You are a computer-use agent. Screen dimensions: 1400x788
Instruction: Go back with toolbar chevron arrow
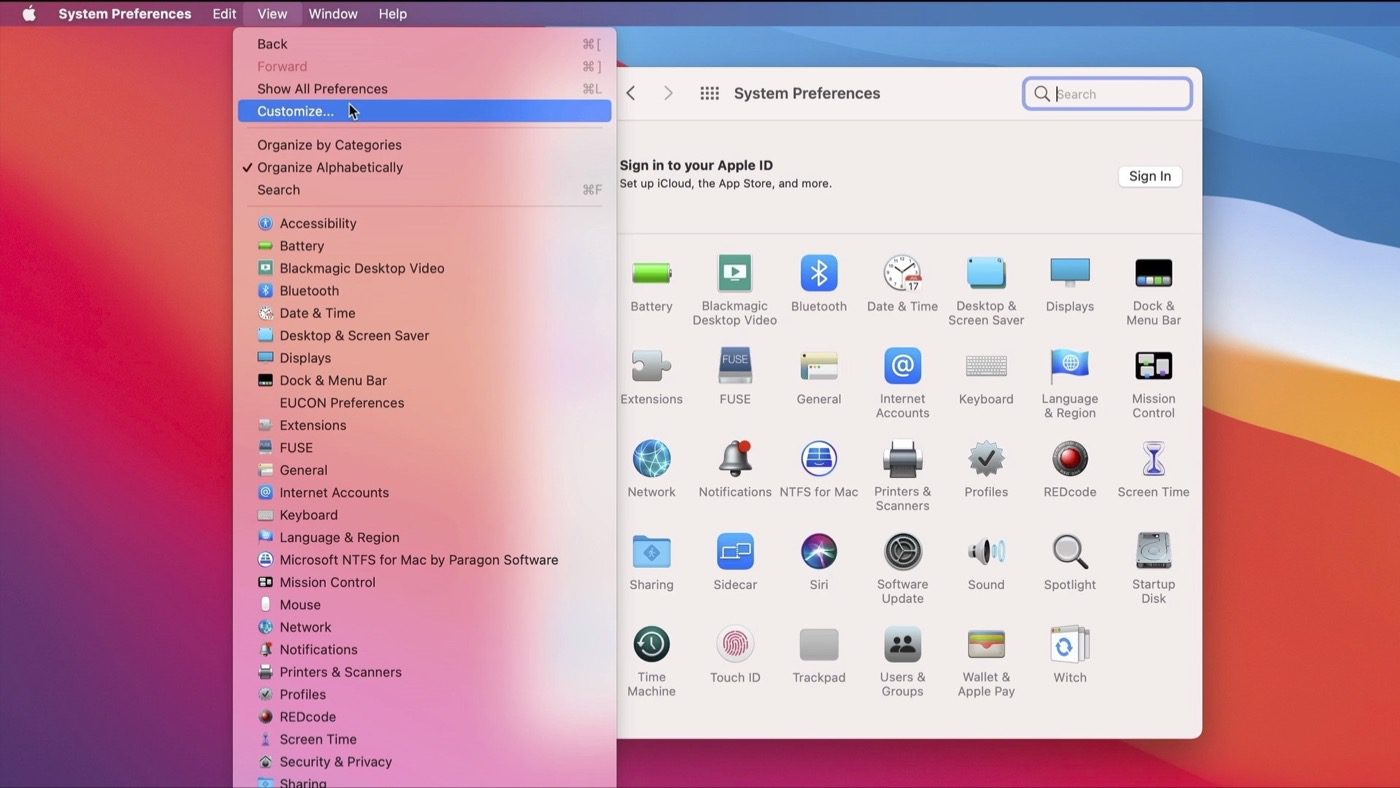click(x=631, y=93)
